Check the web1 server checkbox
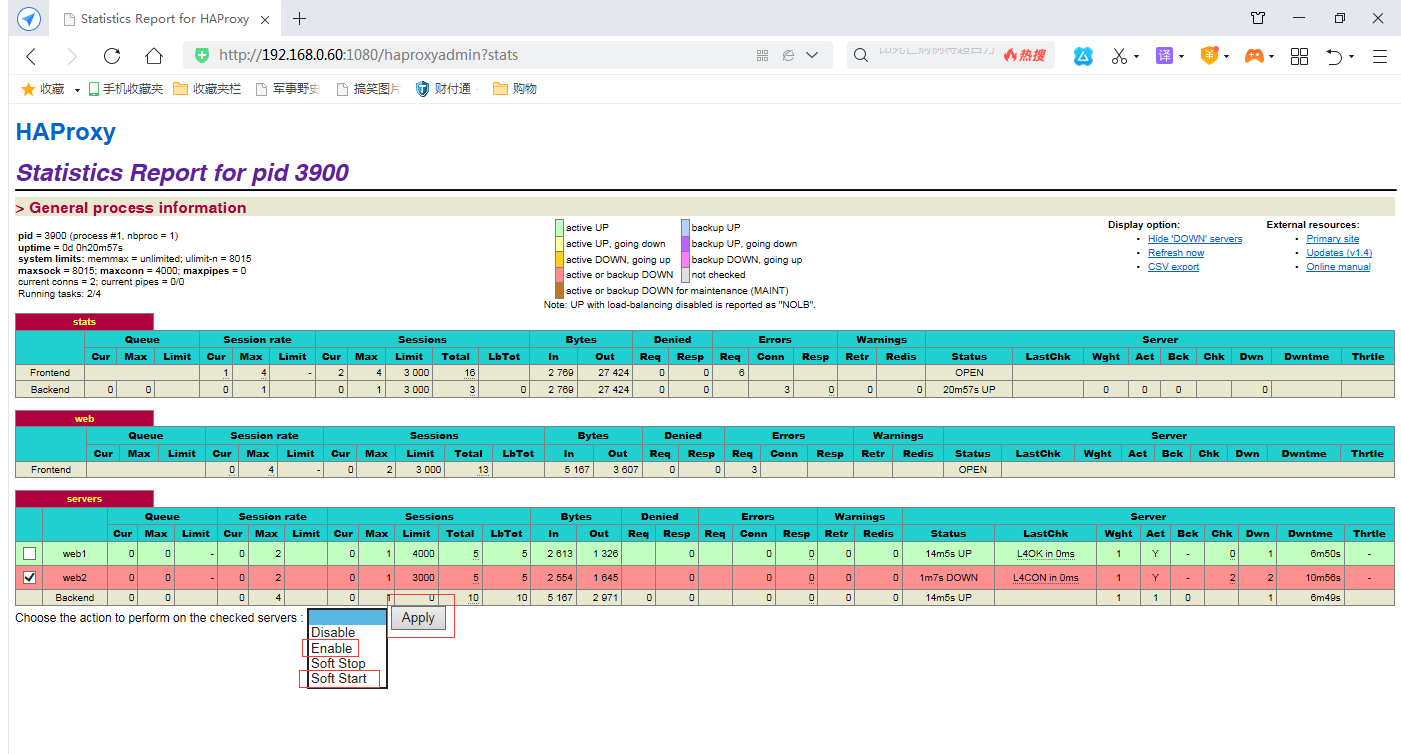 [x=29, y=553]
